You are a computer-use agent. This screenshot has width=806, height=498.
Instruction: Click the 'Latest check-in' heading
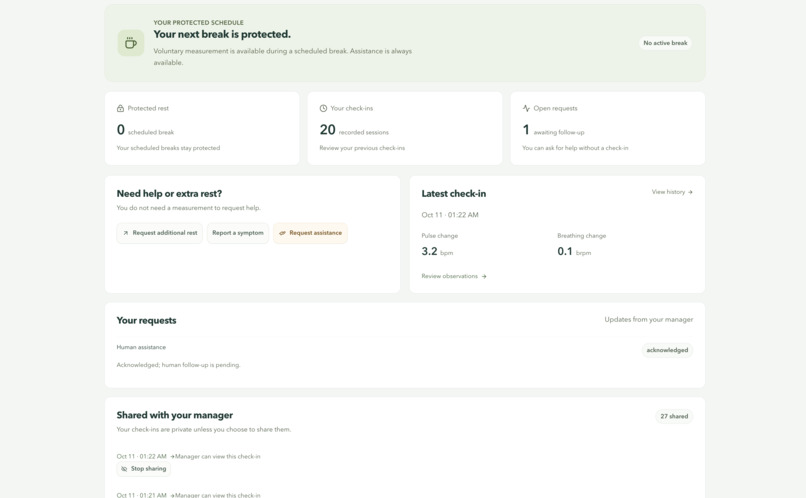[x=453, y=194]
